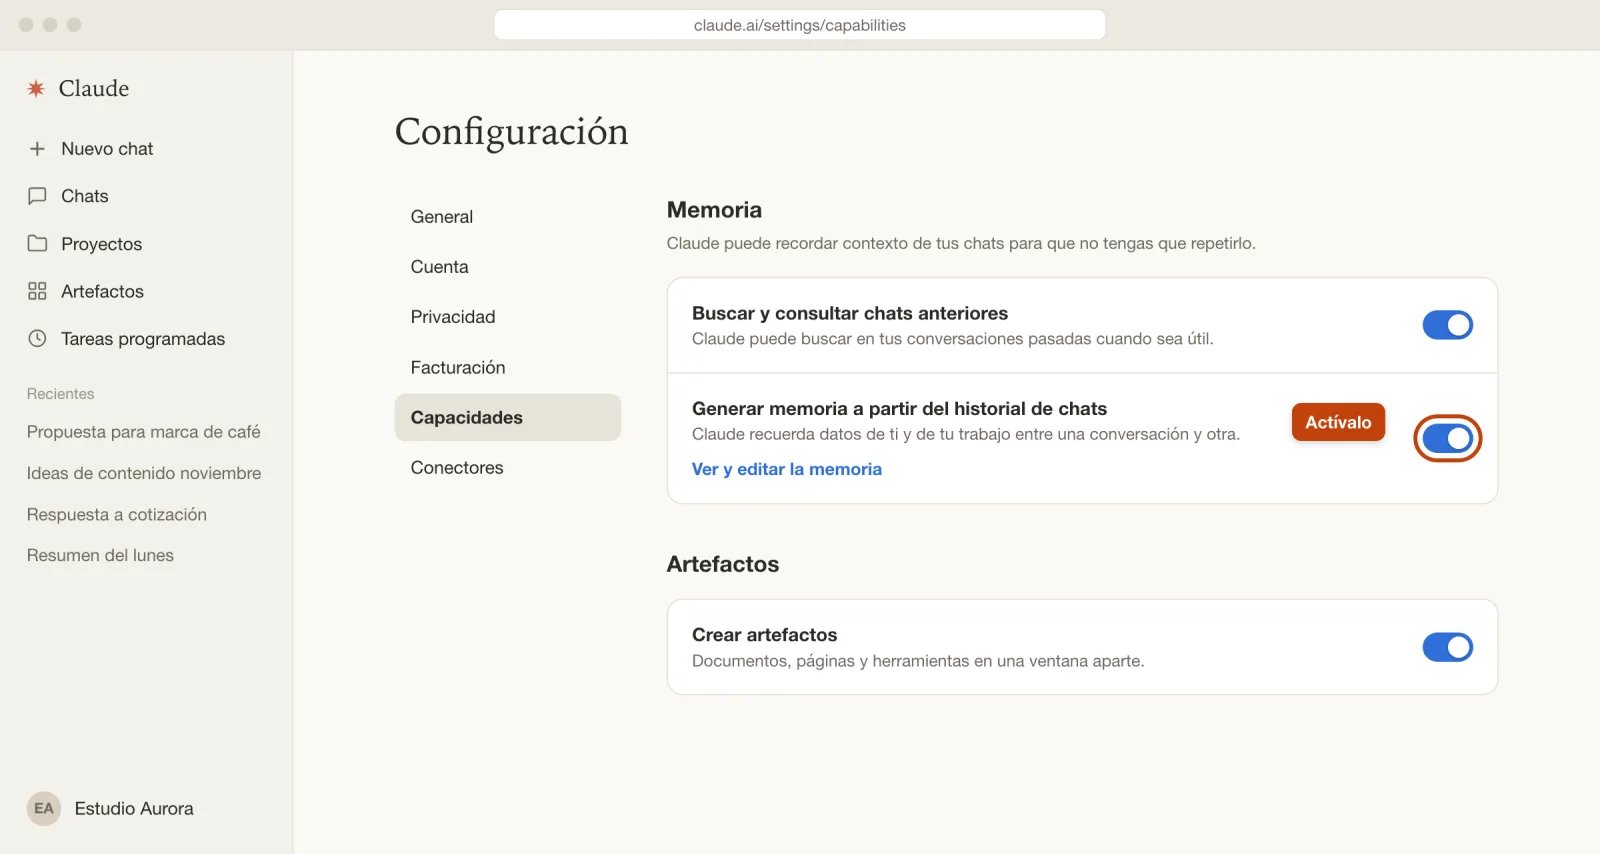This screenshot has width=1600, height=854.
Task: Click the browser address bar URL
Action: [800, 25]
